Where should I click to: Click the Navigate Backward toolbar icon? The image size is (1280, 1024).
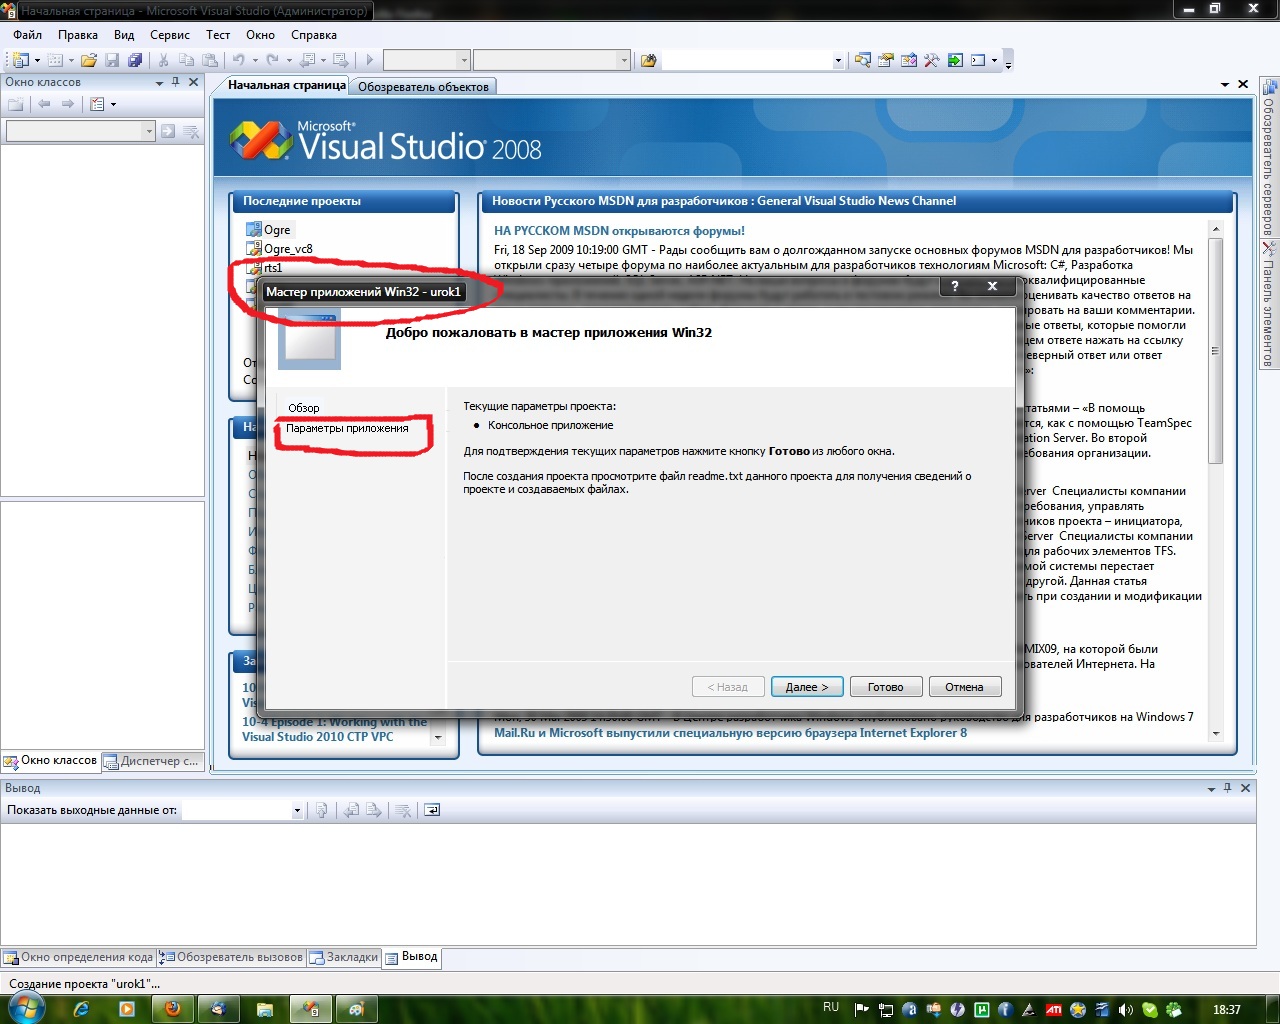coord(308,60)
